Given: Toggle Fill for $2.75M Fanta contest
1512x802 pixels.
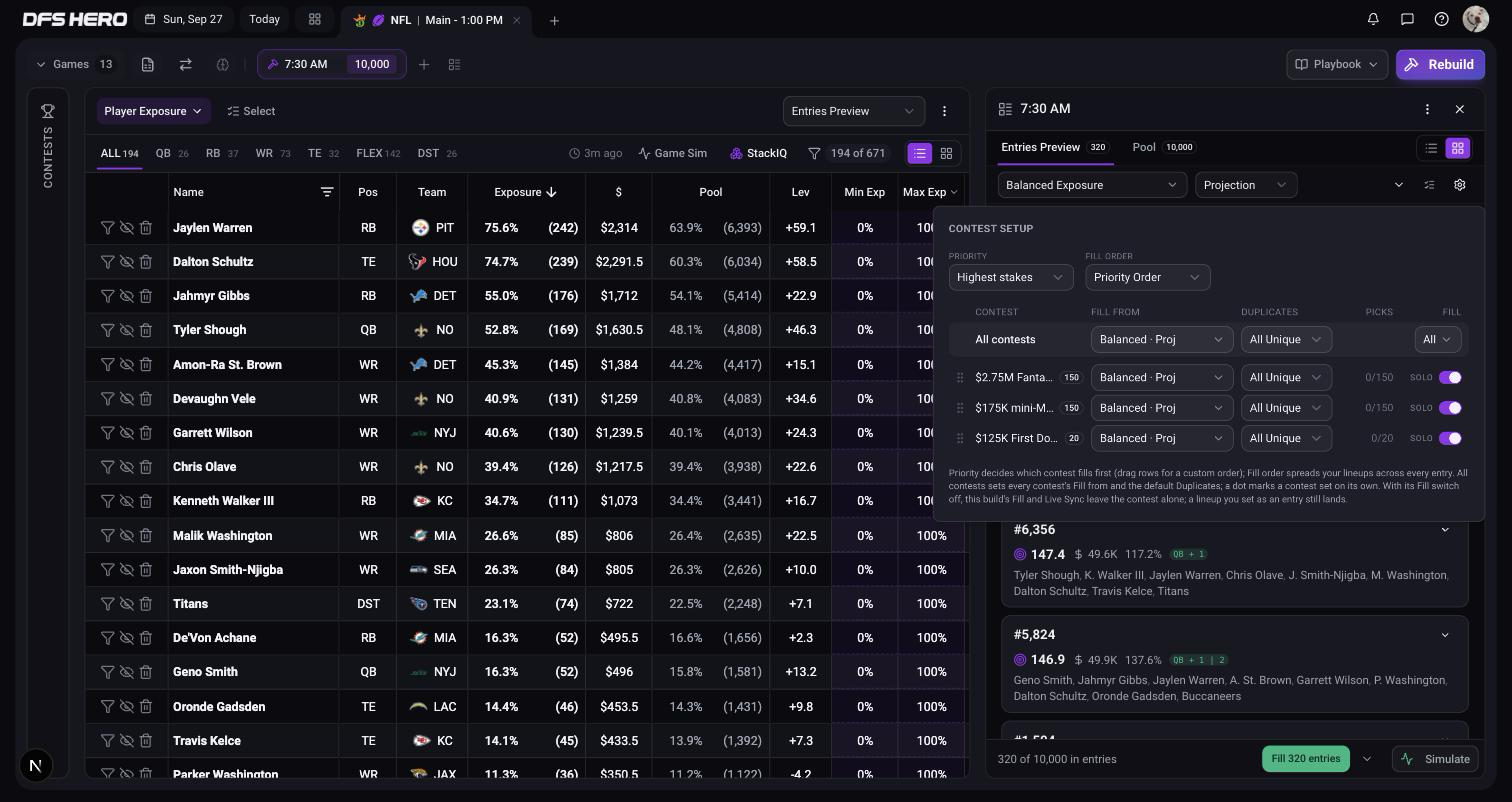Looking at the screenshot, I should point(1450,377).
